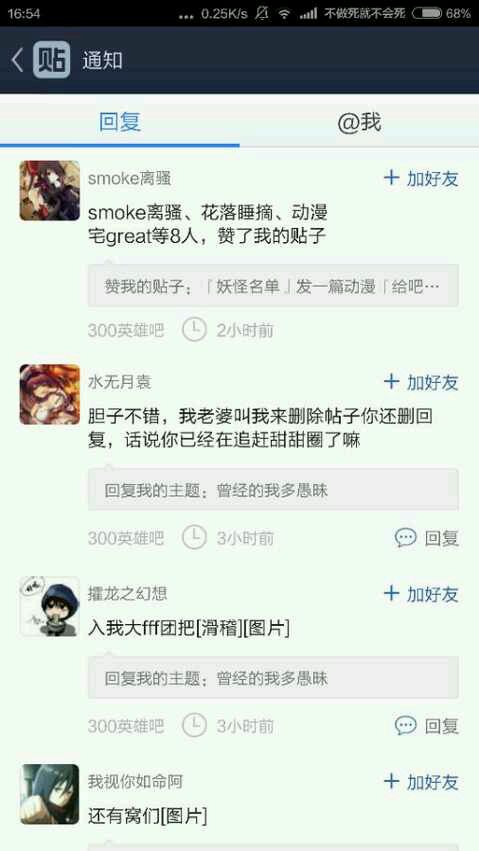This screenshot has width=479, height=851.
Task: Tap the Tieba logo icon
Action: click(52, 60)
